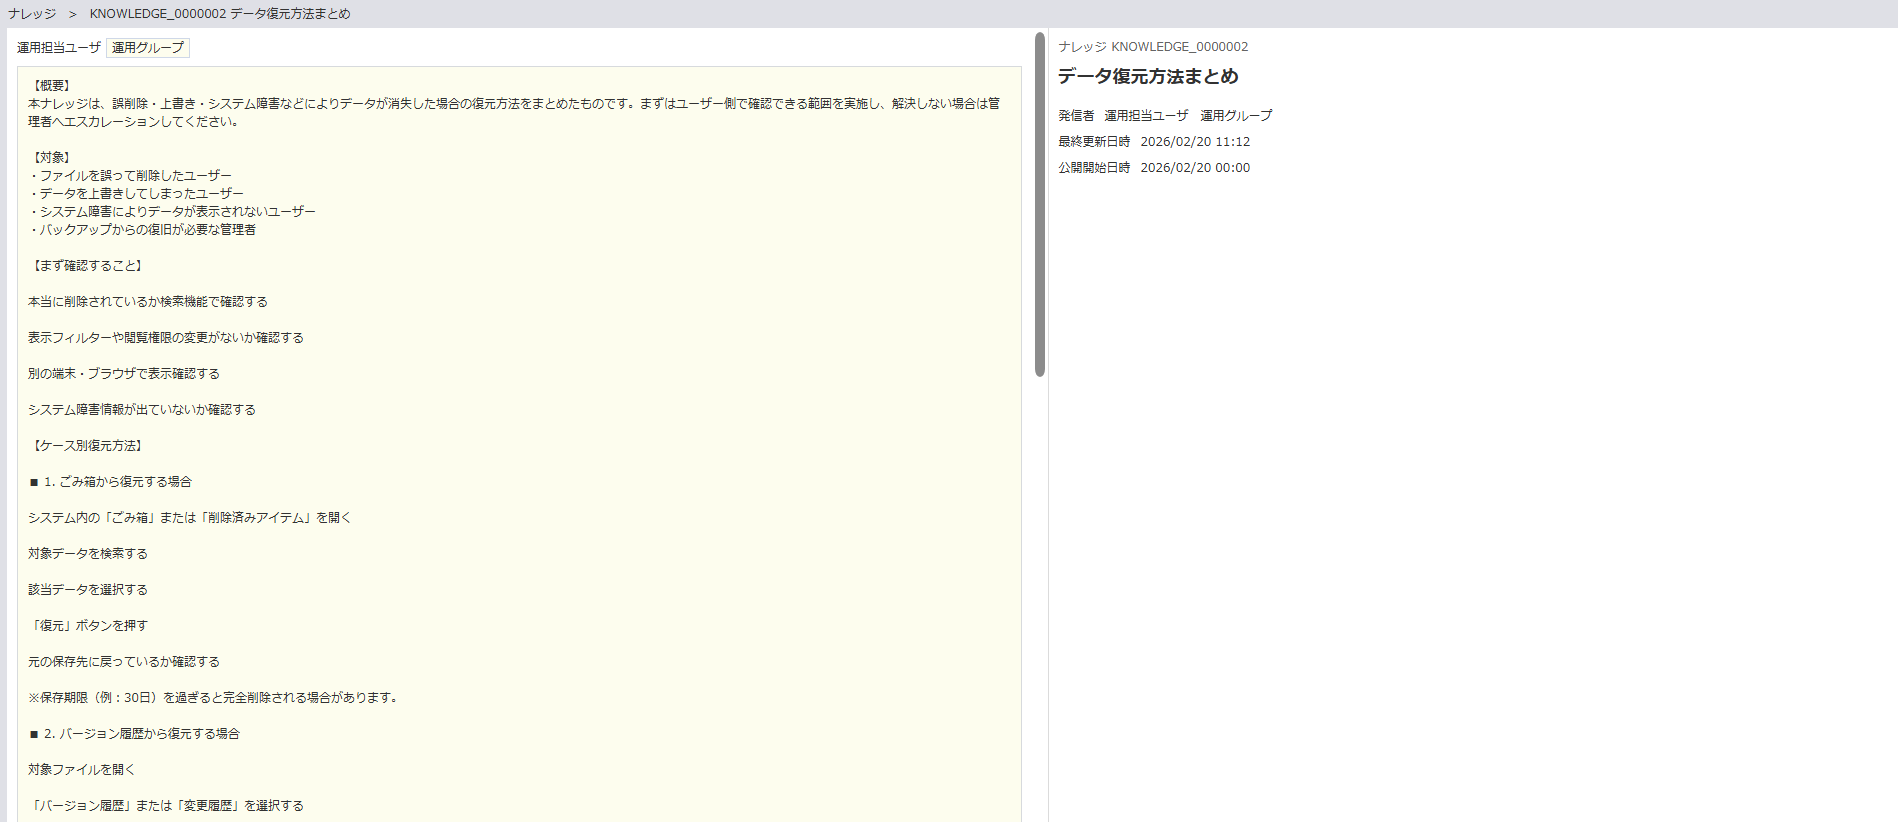Click the 【ケース別復元方法】 heading
Image resolution: width=1898 pixels, height=822 pixels.
[88, 446]
